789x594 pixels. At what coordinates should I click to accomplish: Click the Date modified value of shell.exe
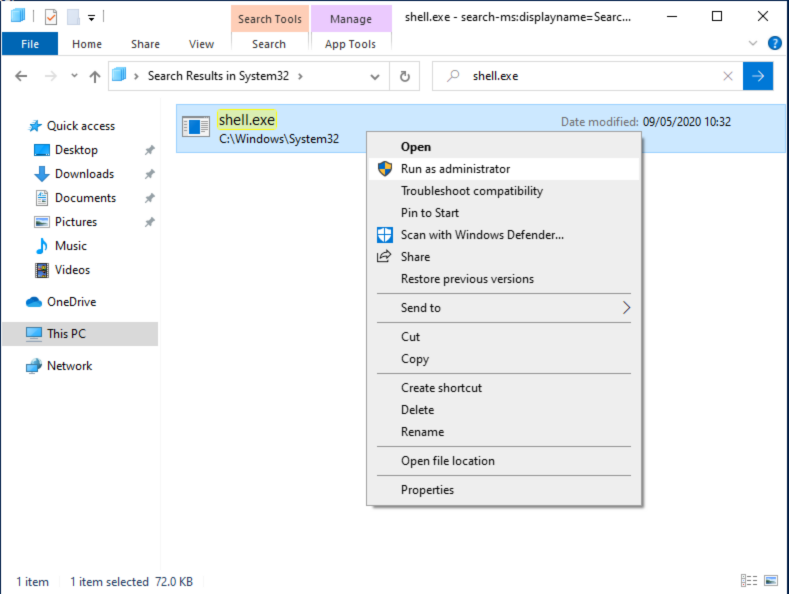tap(687, 122)
